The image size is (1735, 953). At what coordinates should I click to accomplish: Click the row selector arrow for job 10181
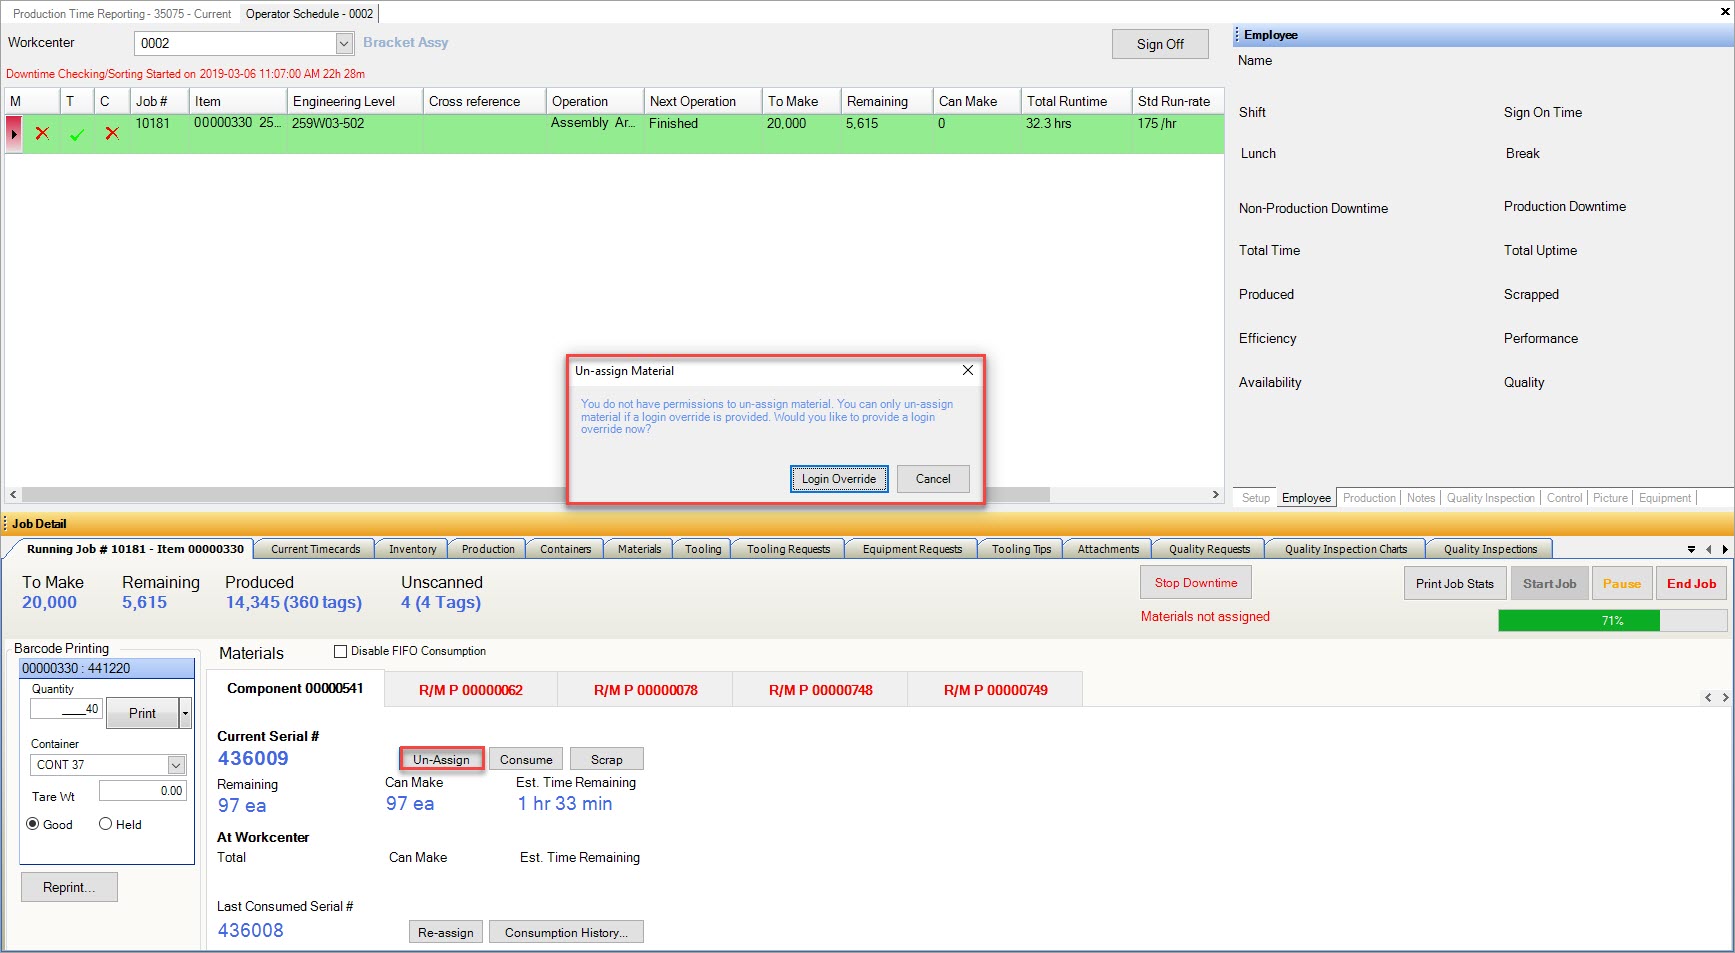14,133
